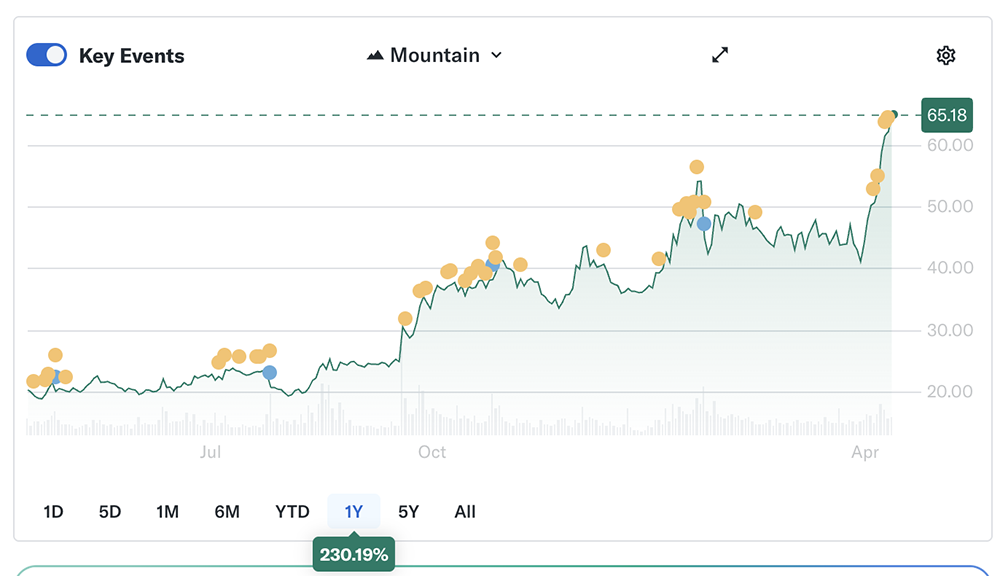Viewport: 1000px width, 576px height.
Task: Open the topmost orange marker near 56
Action: coord(697,167)
